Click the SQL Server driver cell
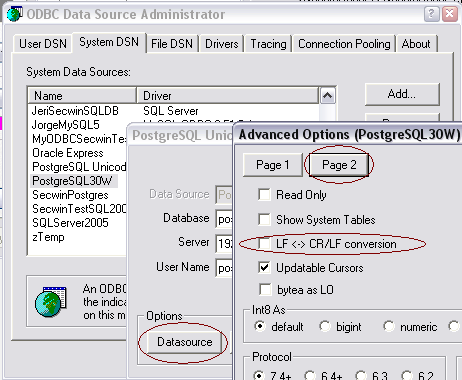The image size is (462, 380). tap(171, 111)
